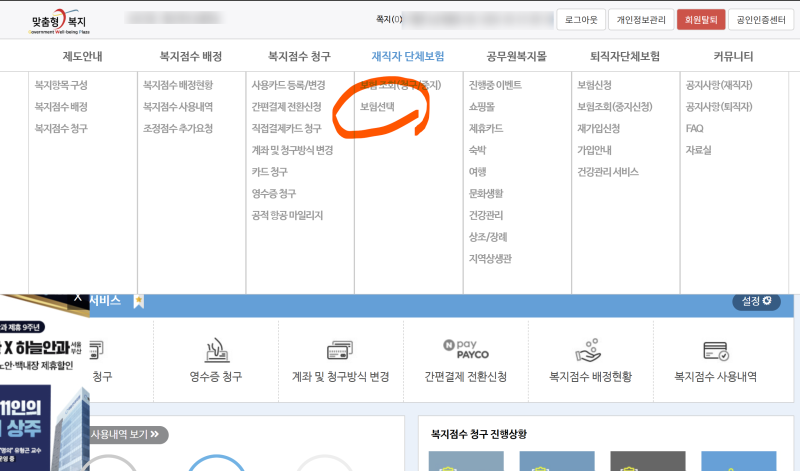Select 건강관리 under 공무원복지몰
This screenshot has height=471, width=800.
(486, 215)
